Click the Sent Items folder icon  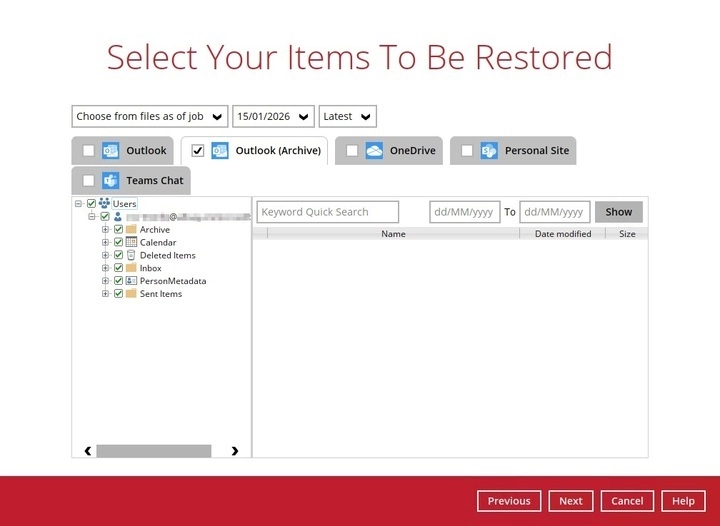[x=131, y=293]
